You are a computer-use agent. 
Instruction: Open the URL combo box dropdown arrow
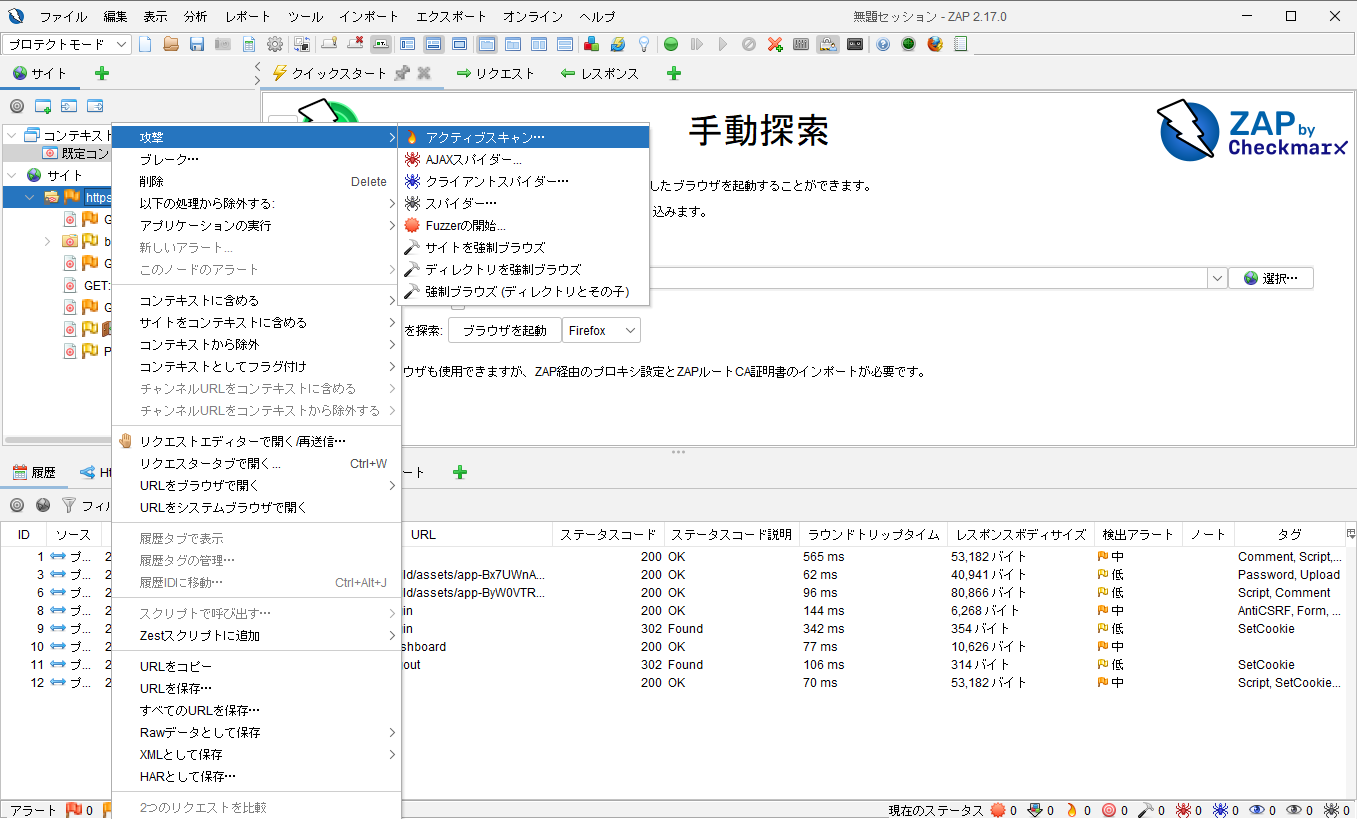click(1217, 278)
